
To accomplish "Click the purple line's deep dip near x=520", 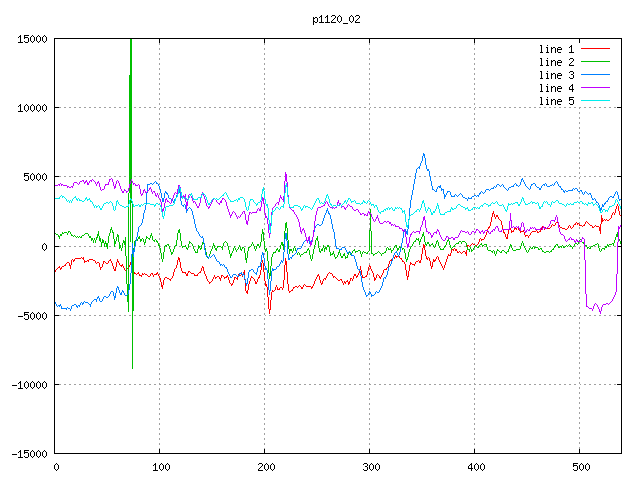I will (600, 312).
